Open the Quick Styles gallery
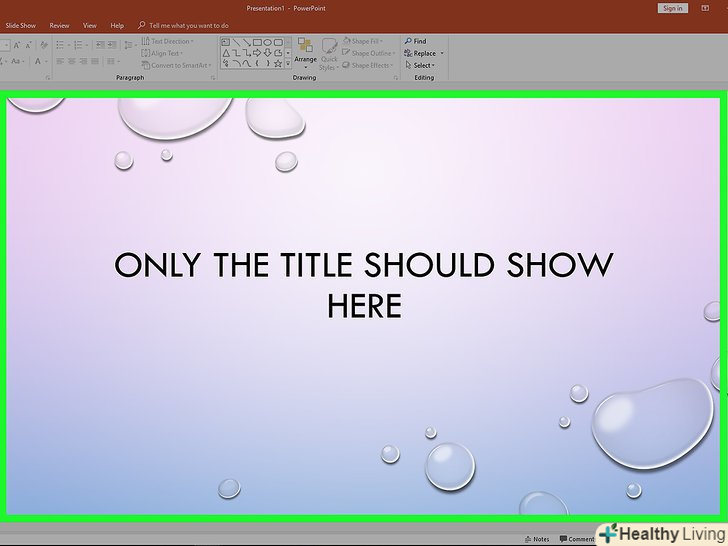This screenshot has width=728, height=546. 329,54
